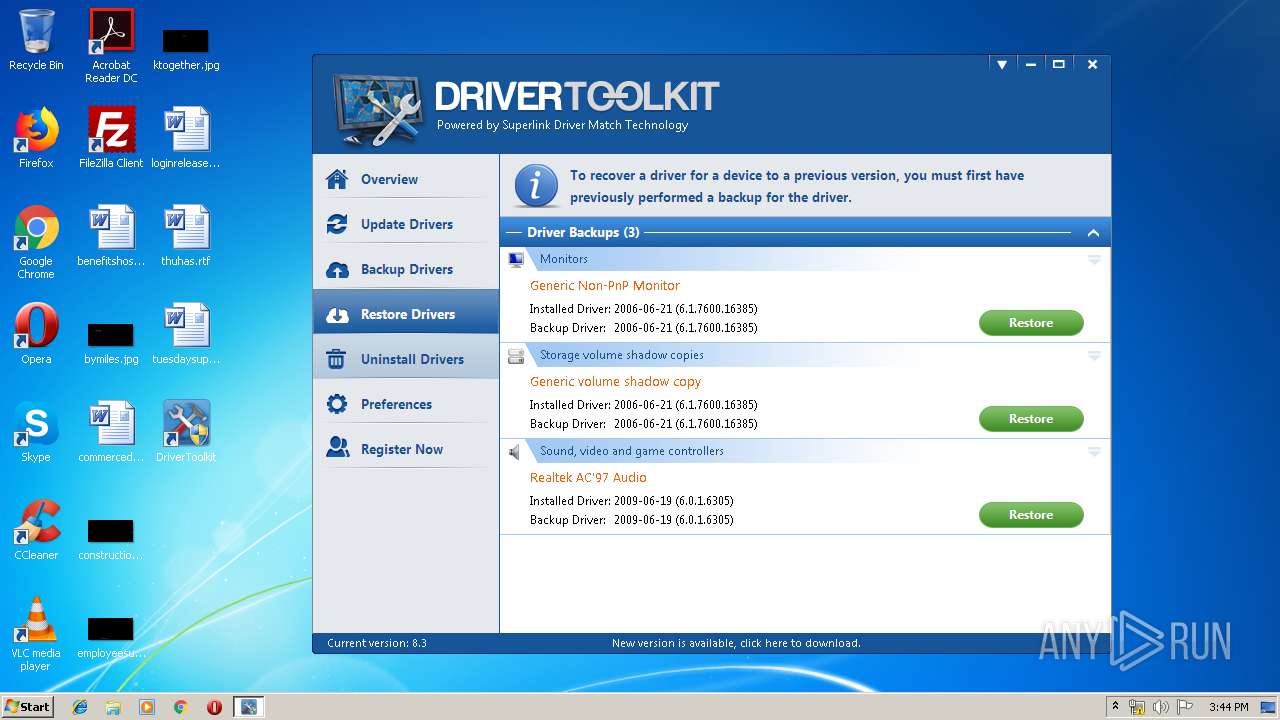The height and width of the screenshot is (720, 1280).
Task: Select Restore Drivers in sidebar
Action: 406,314
